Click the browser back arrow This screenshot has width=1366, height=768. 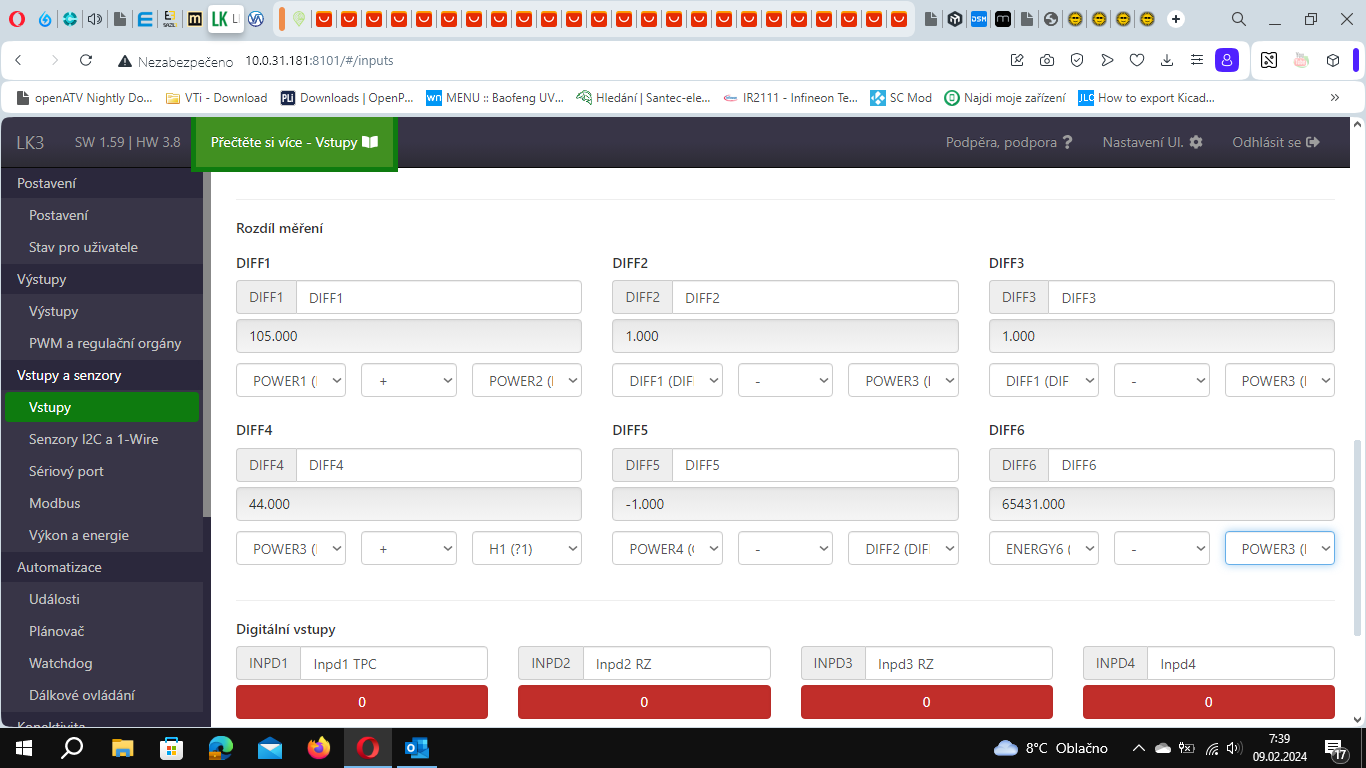click(18, 60)
